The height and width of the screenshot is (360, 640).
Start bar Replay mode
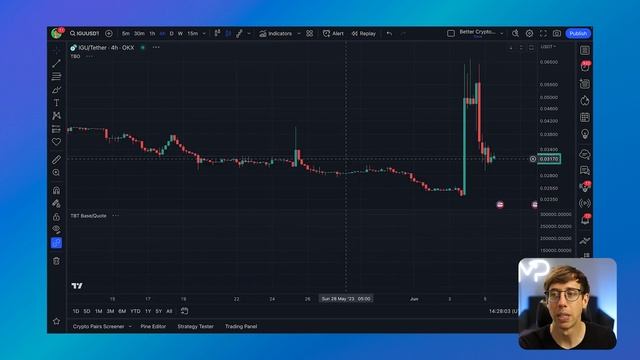pyautogui.click(x=364, y=33)
